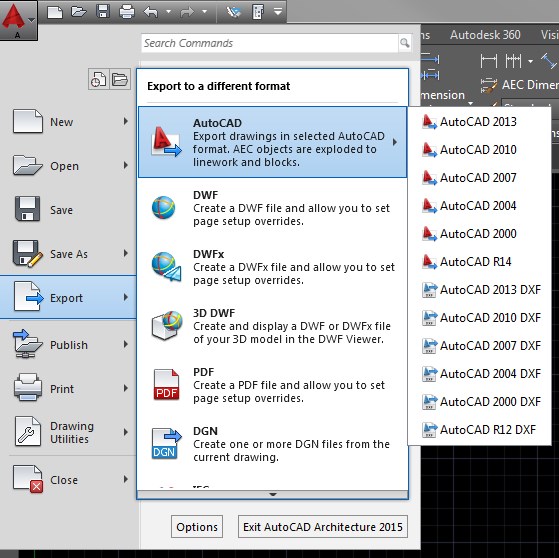Viewport: 559px width, 558px height.
Task: Select New in the application menu
Action: [x=68, y=122]
